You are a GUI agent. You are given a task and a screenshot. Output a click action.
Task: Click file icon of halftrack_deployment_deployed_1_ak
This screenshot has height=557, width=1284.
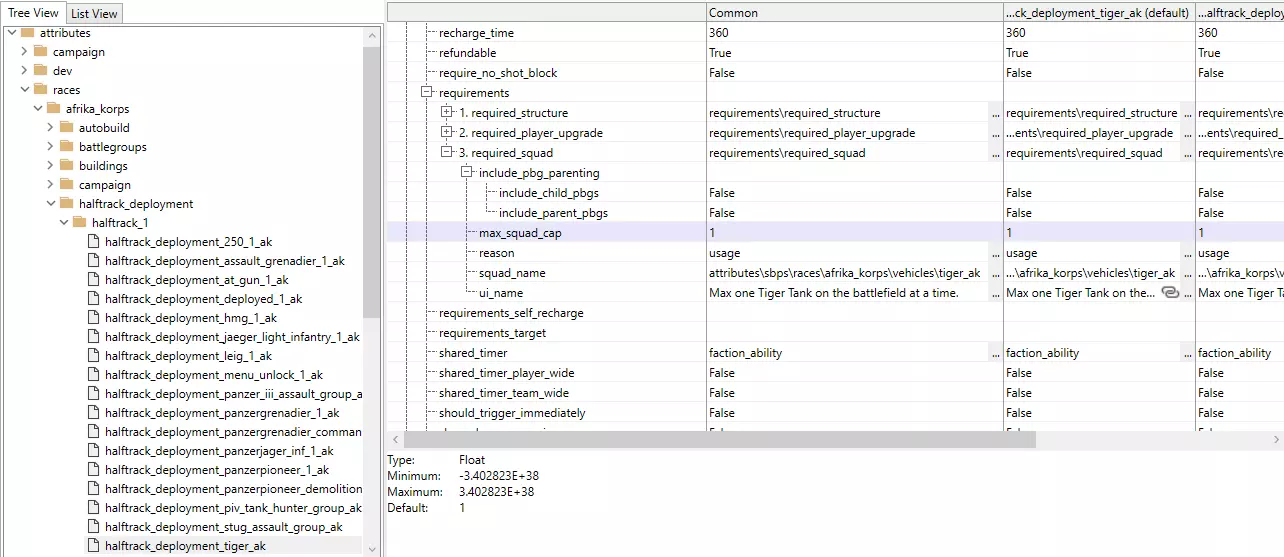pos(94,299)
